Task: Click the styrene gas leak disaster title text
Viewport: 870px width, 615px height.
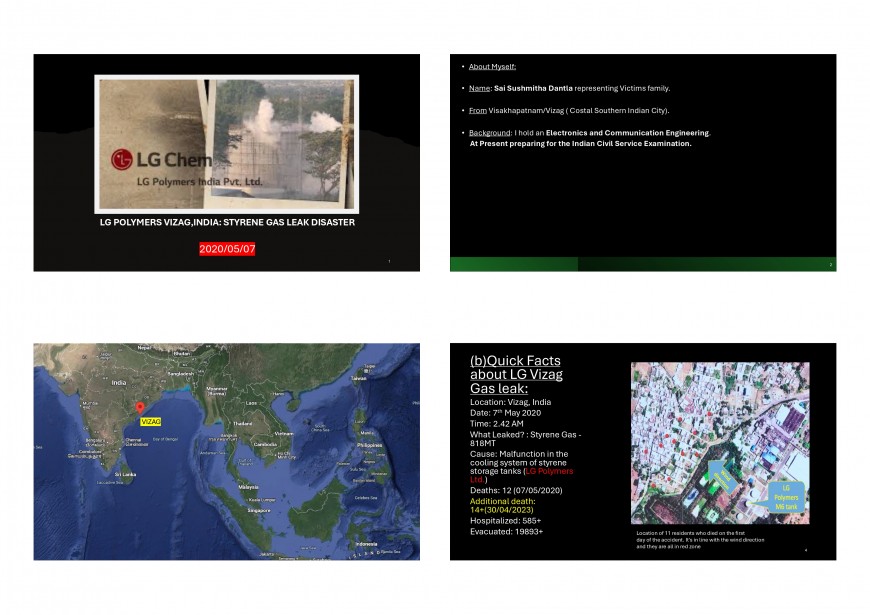Action: (227, 222)
